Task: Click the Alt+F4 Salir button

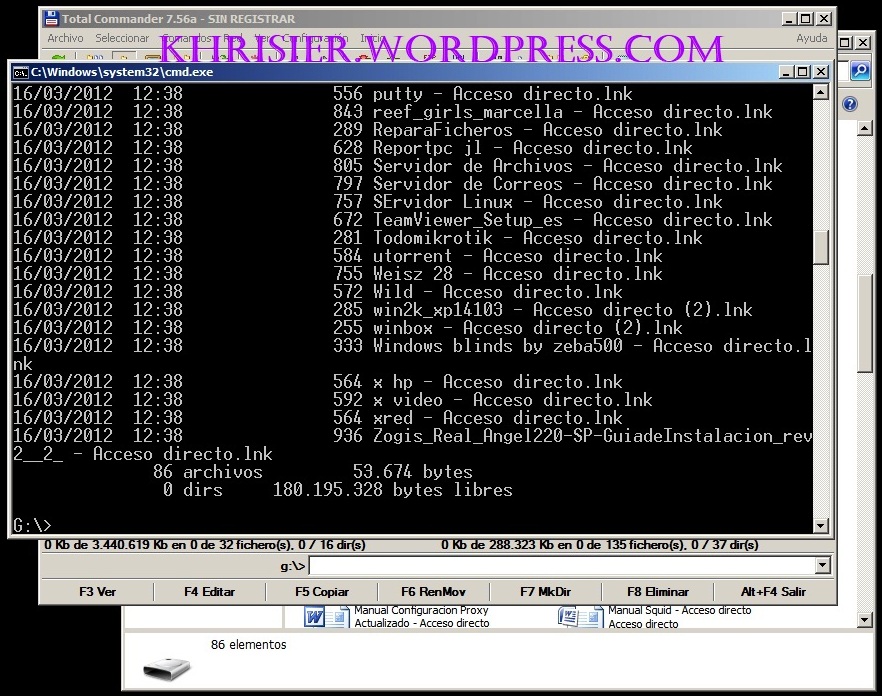Action: coord(773,592)
